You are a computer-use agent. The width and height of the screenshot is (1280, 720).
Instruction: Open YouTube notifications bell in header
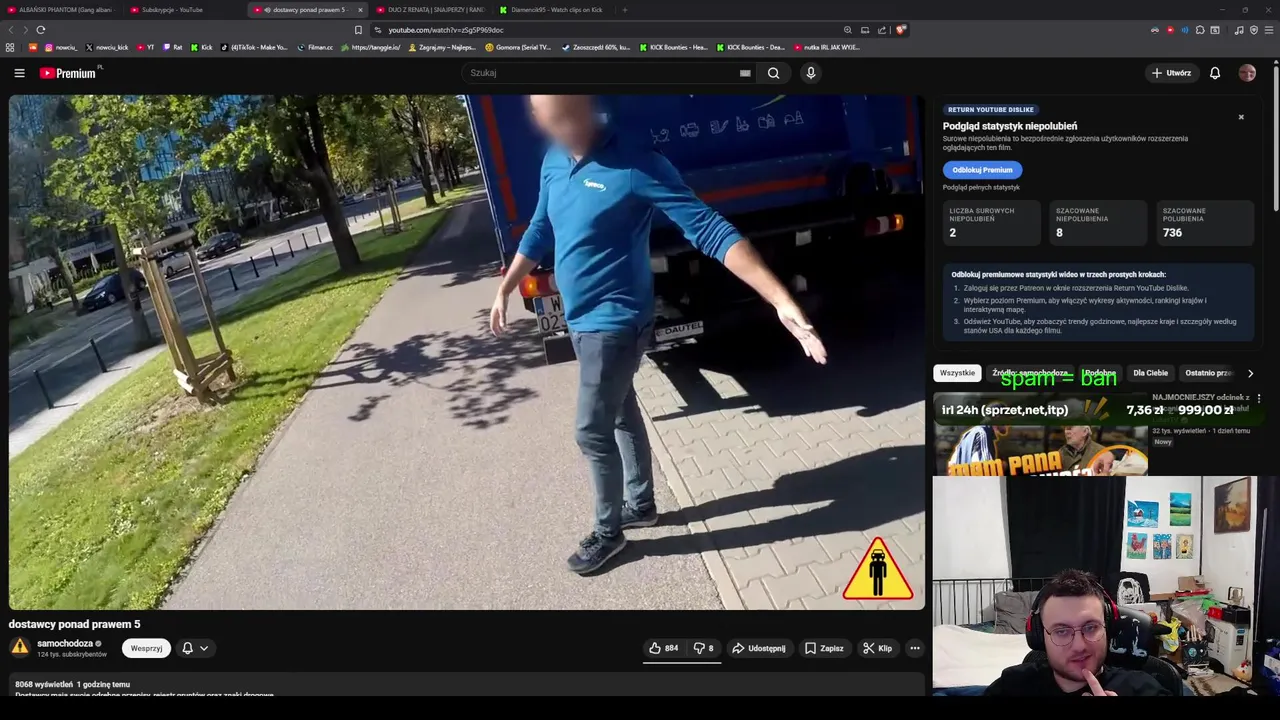pyautogui.click(x=1215, y=73)
